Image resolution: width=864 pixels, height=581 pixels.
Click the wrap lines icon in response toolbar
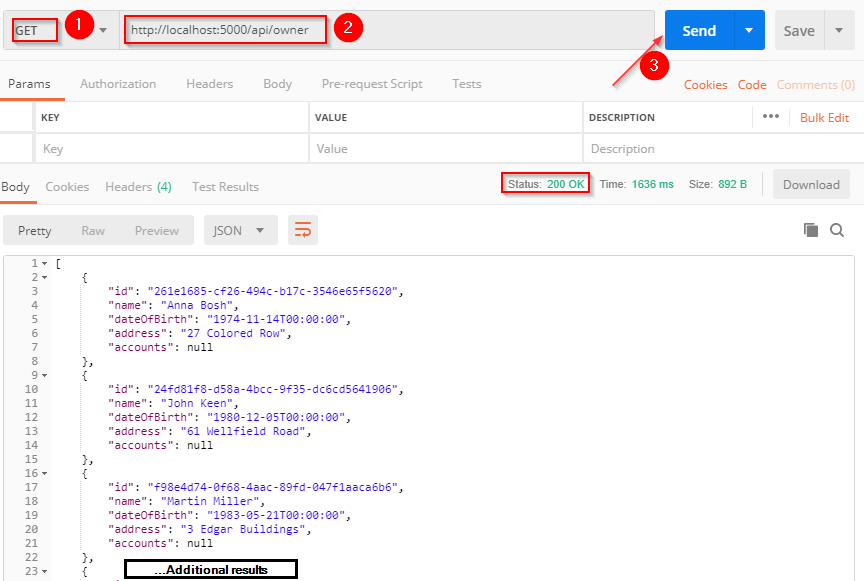303,230
